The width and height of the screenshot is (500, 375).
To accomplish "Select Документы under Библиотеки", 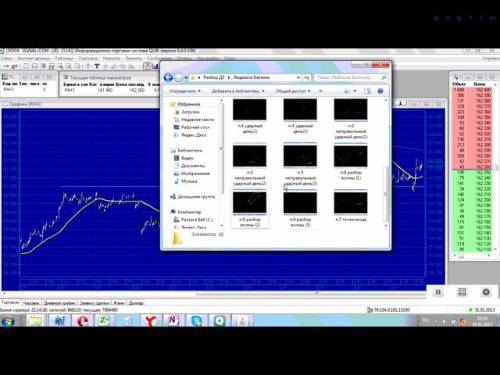I will (193, 166).
